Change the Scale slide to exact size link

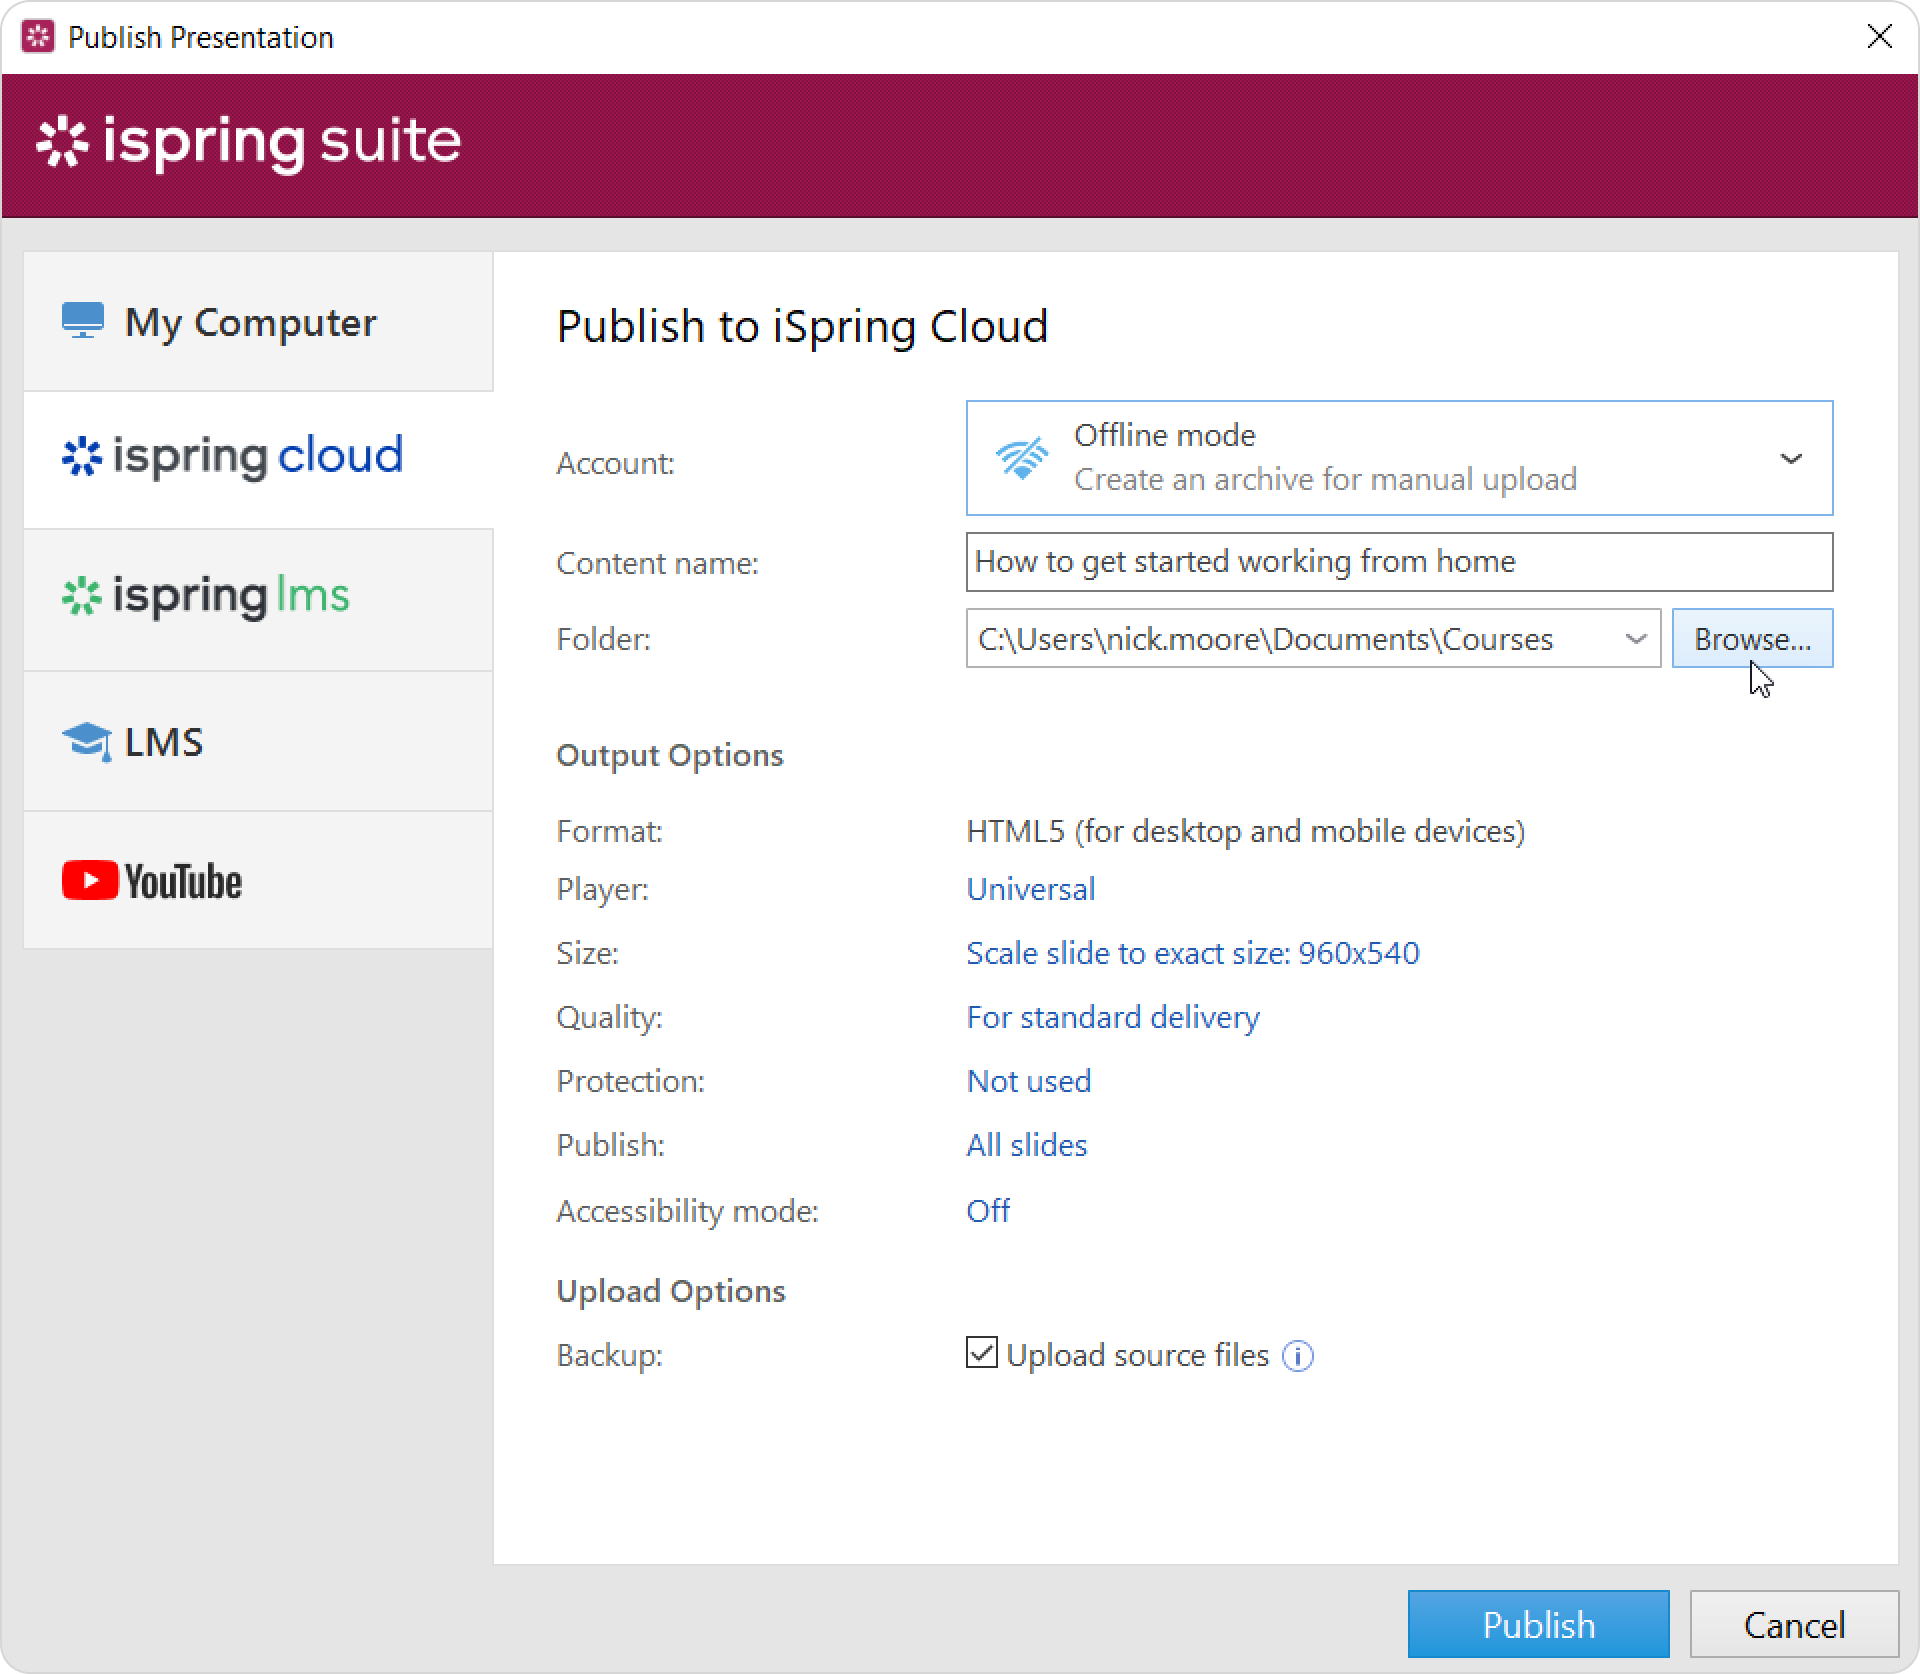click(x=1192, y=953)
